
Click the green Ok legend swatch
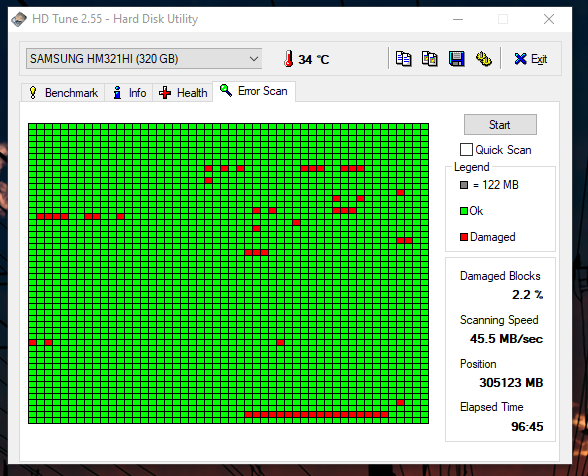(x=464, y=211)
